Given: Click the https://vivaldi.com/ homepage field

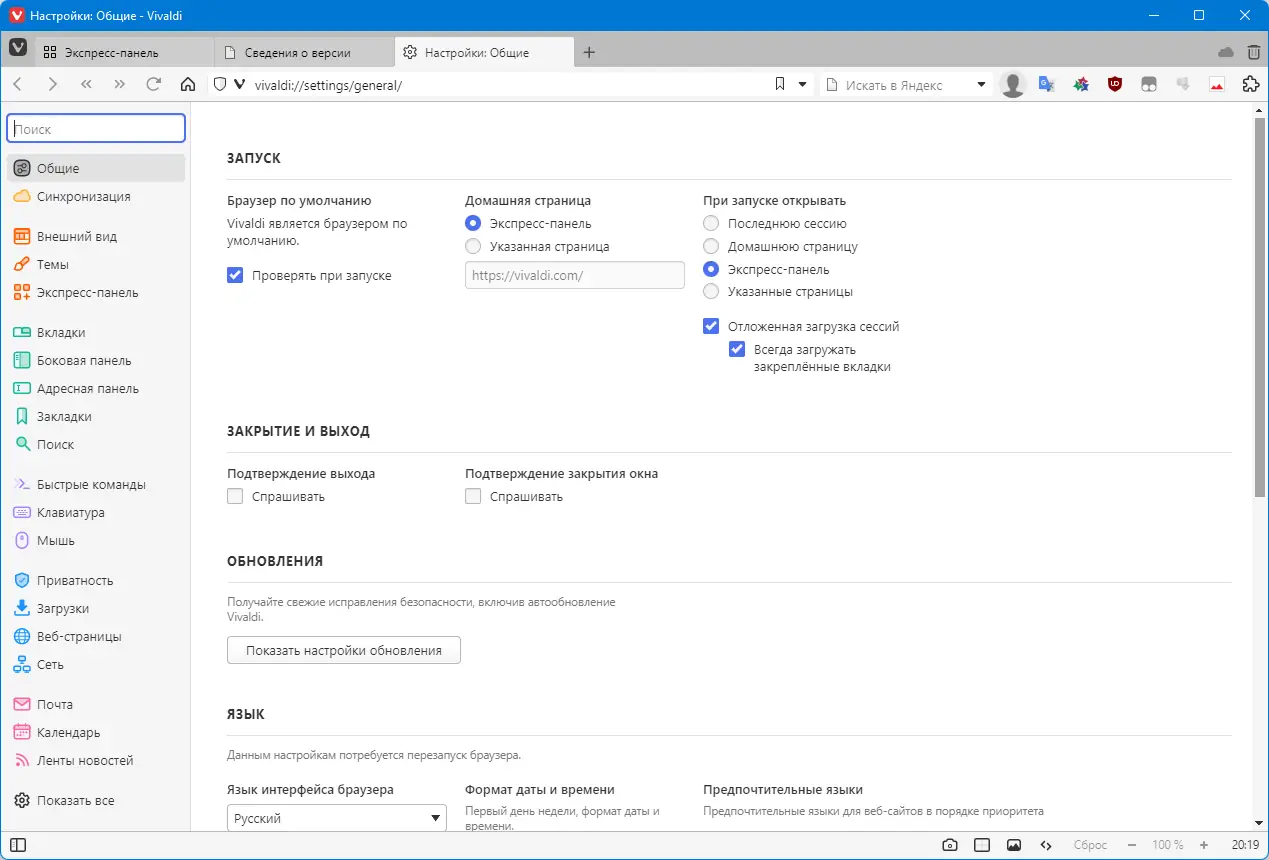Looking at the screenshot, I should pyautogui.click(x=575, y=275).
